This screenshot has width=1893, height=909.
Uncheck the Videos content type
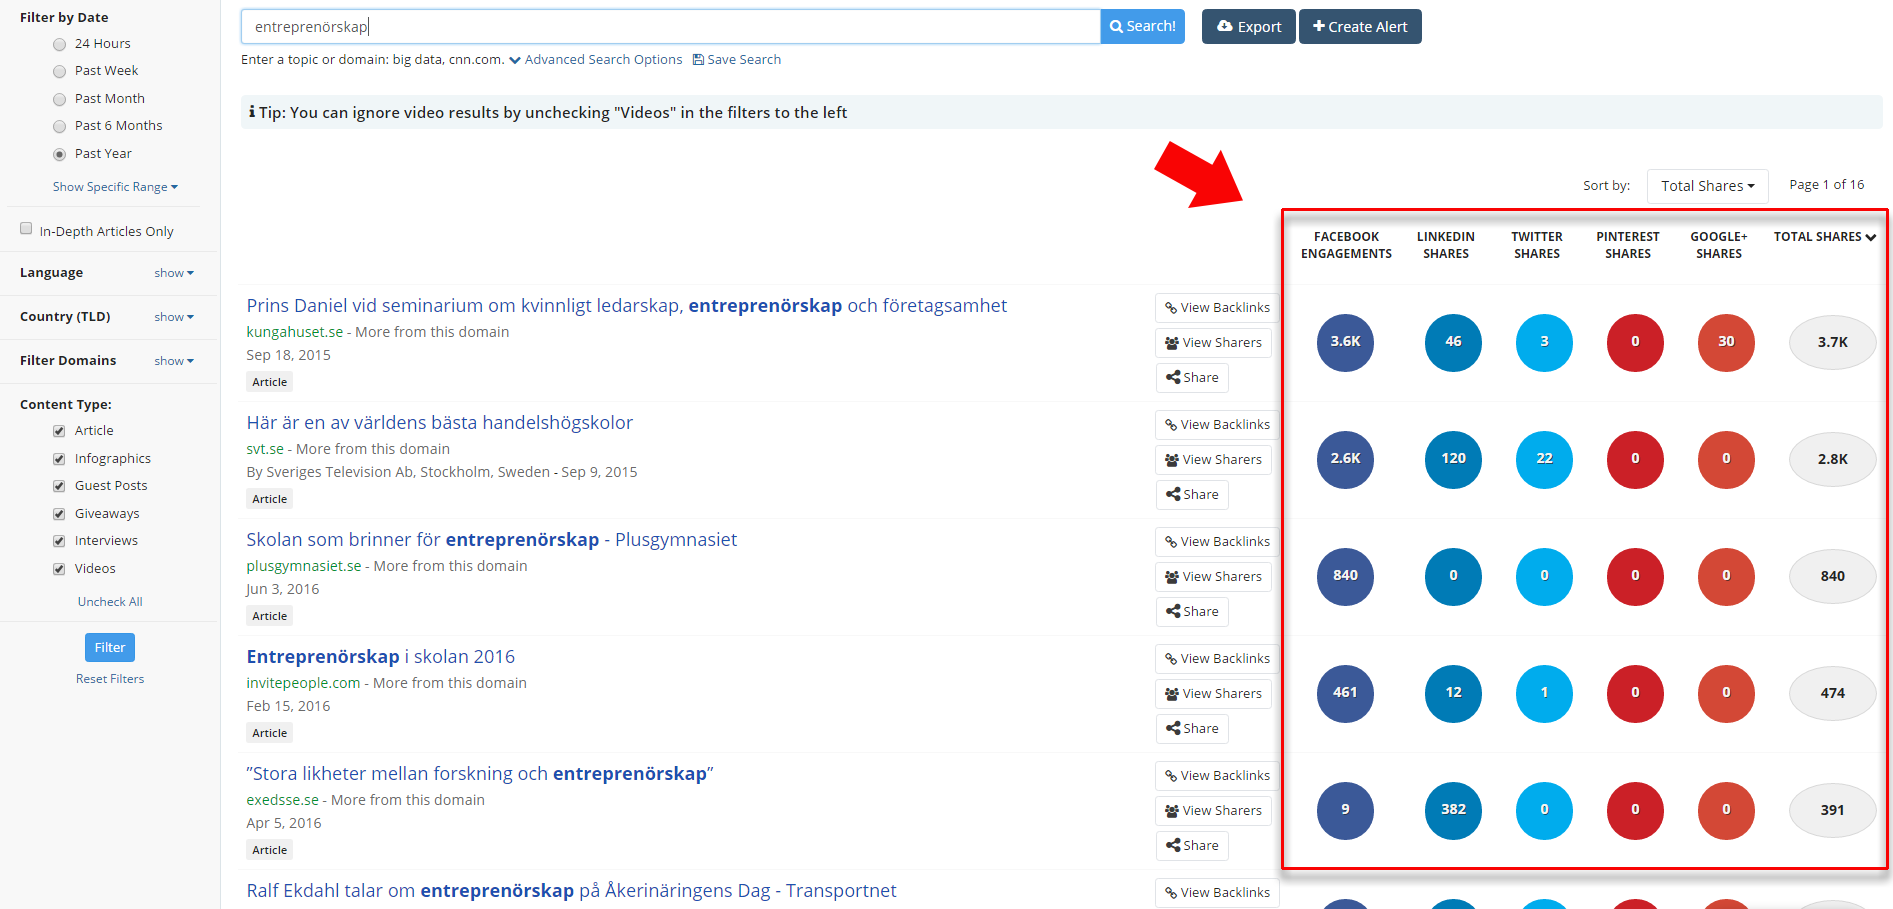(x=59, y=569)
